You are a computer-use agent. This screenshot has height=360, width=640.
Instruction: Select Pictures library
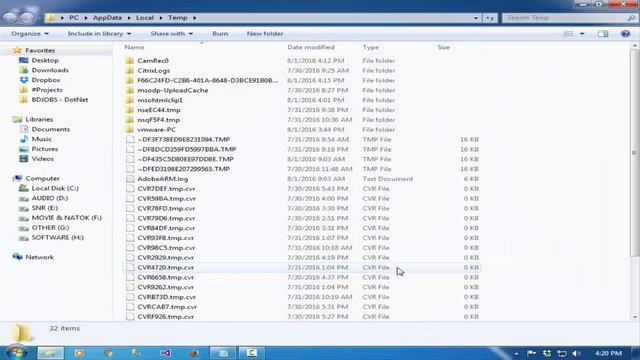click(45, 149)
